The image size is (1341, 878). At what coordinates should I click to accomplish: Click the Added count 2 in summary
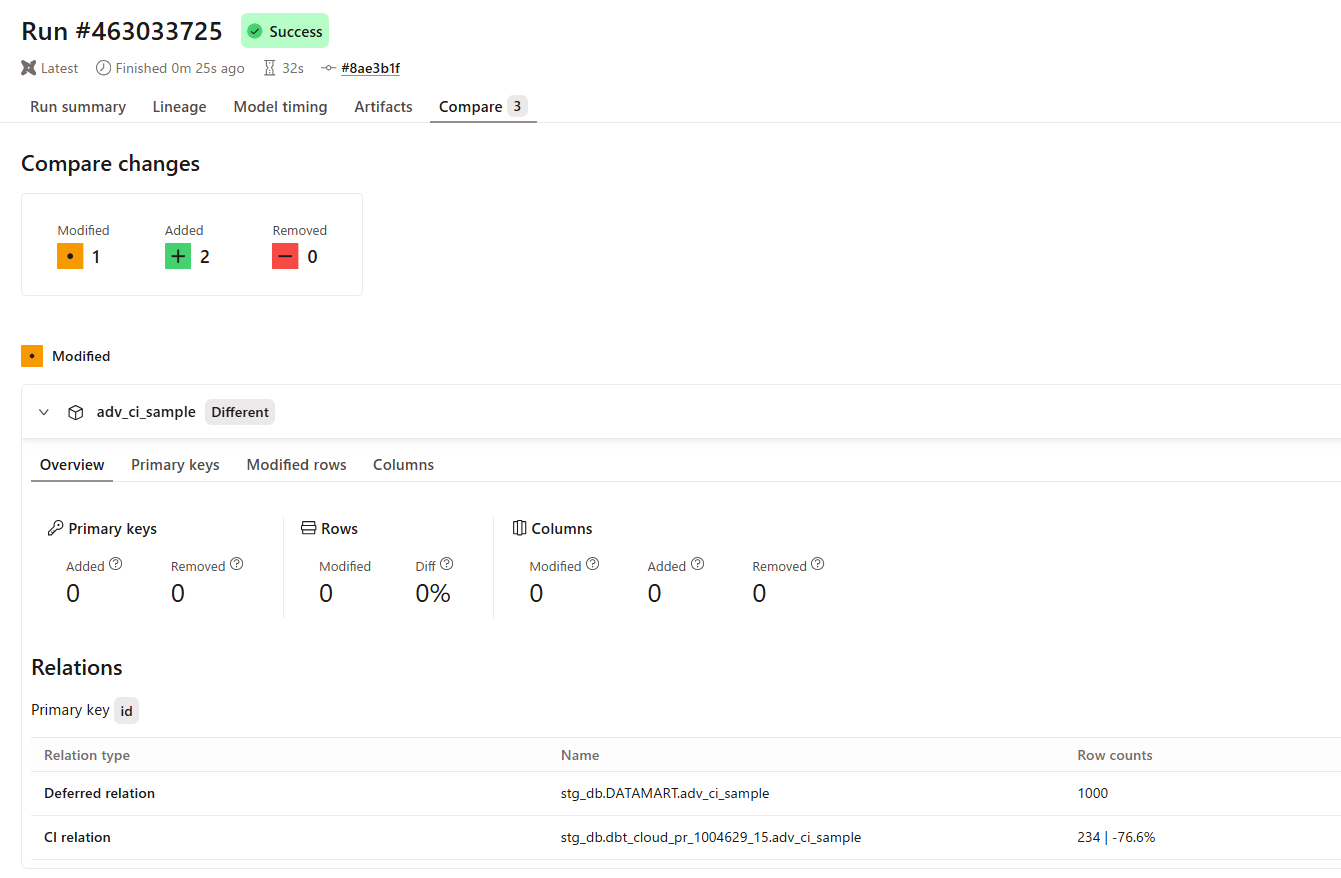pos(205,257)
